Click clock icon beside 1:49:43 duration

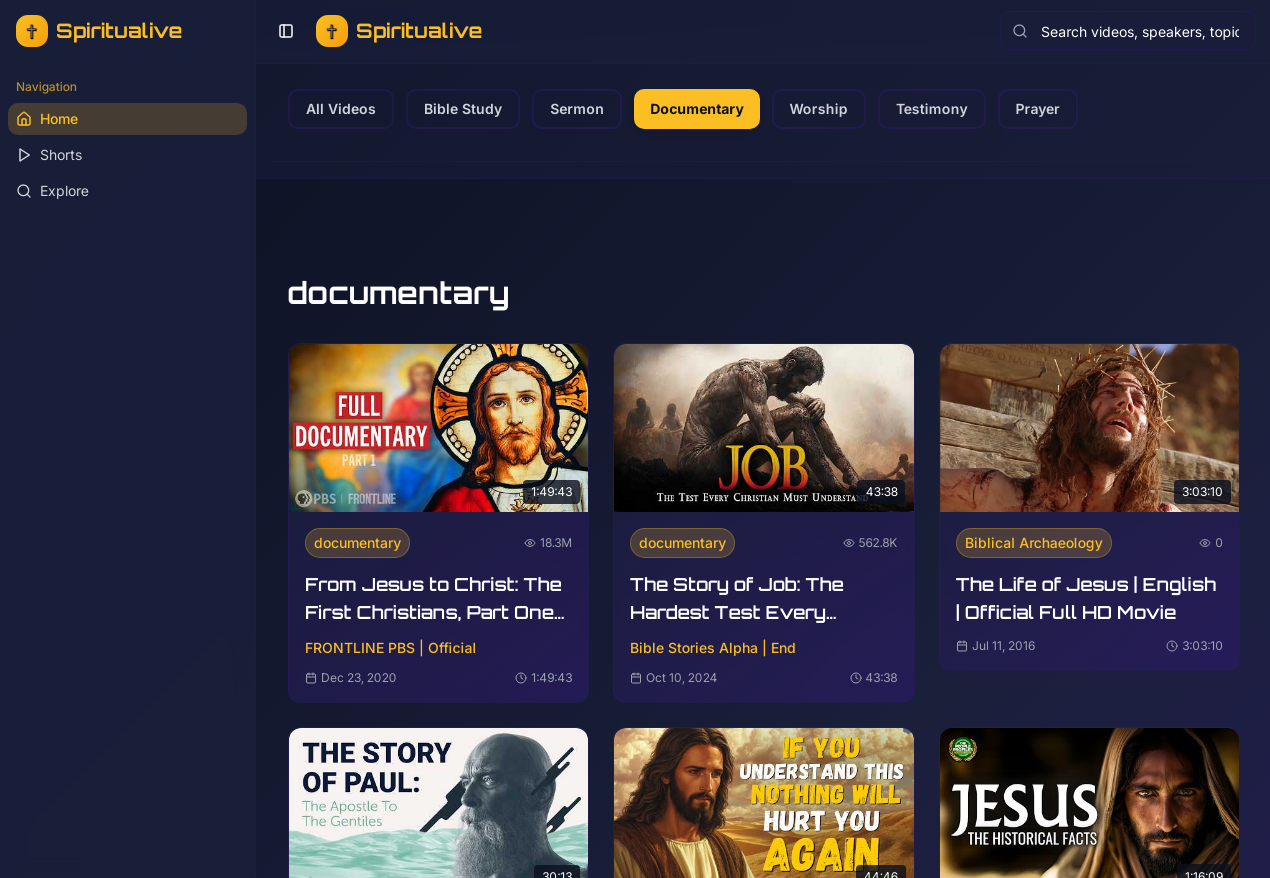pos(521,678)
